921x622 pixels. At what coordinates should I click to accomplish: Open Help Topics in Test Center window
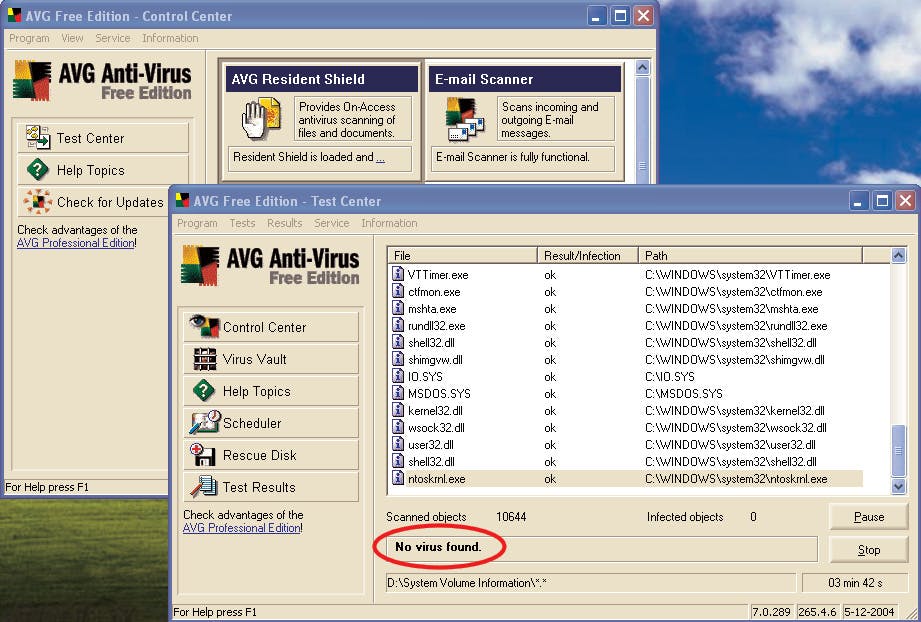coord(271,391)
